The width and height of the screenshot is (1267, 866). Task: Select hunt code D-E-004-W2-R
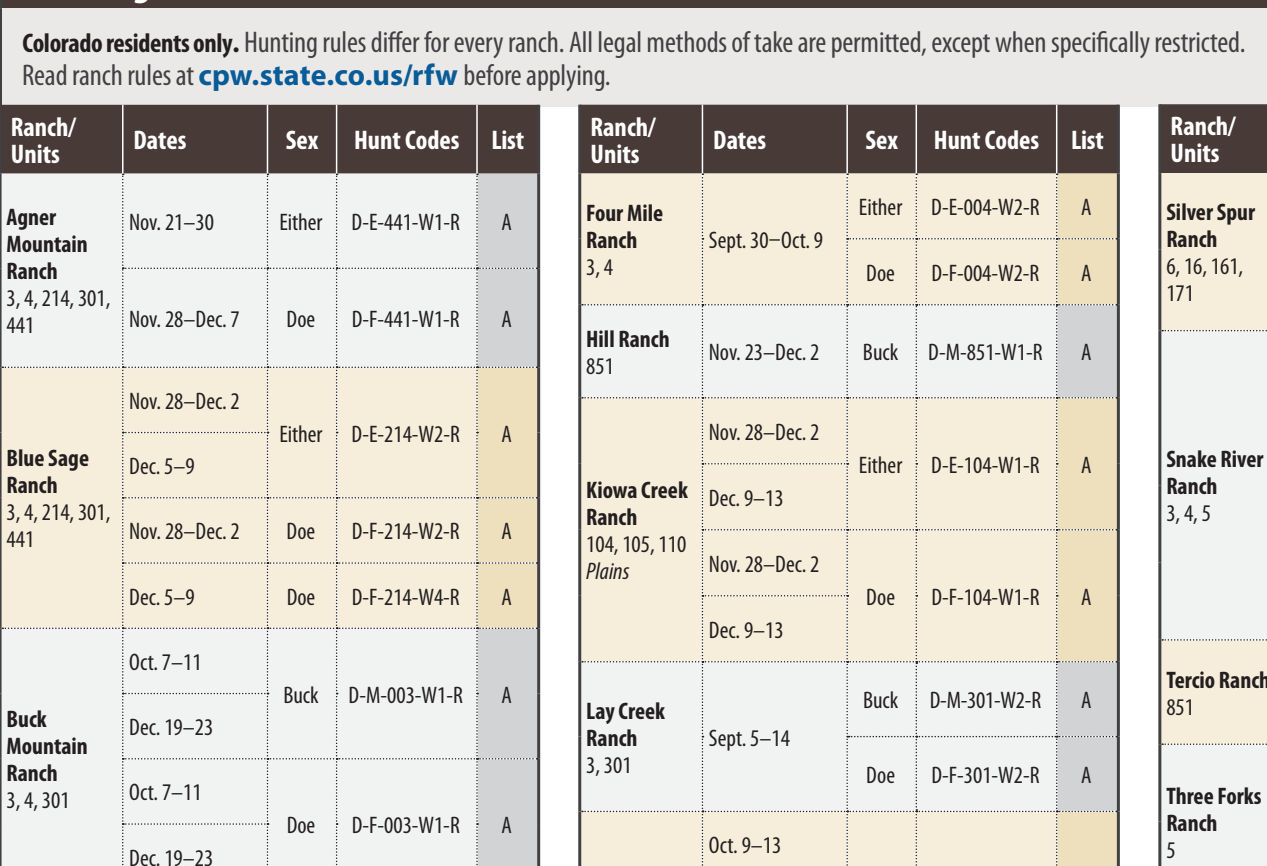tap(985, 208)
